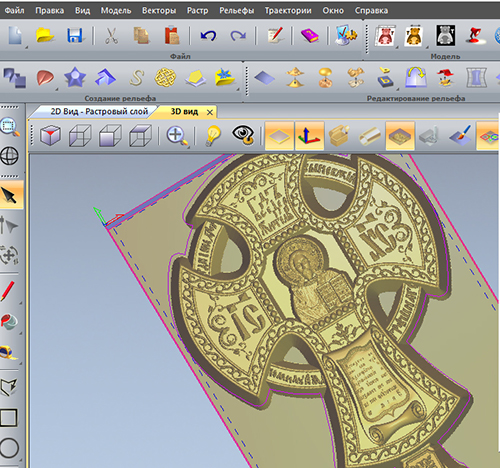Select the red pencil drawing tool

[x=8, y=291]
